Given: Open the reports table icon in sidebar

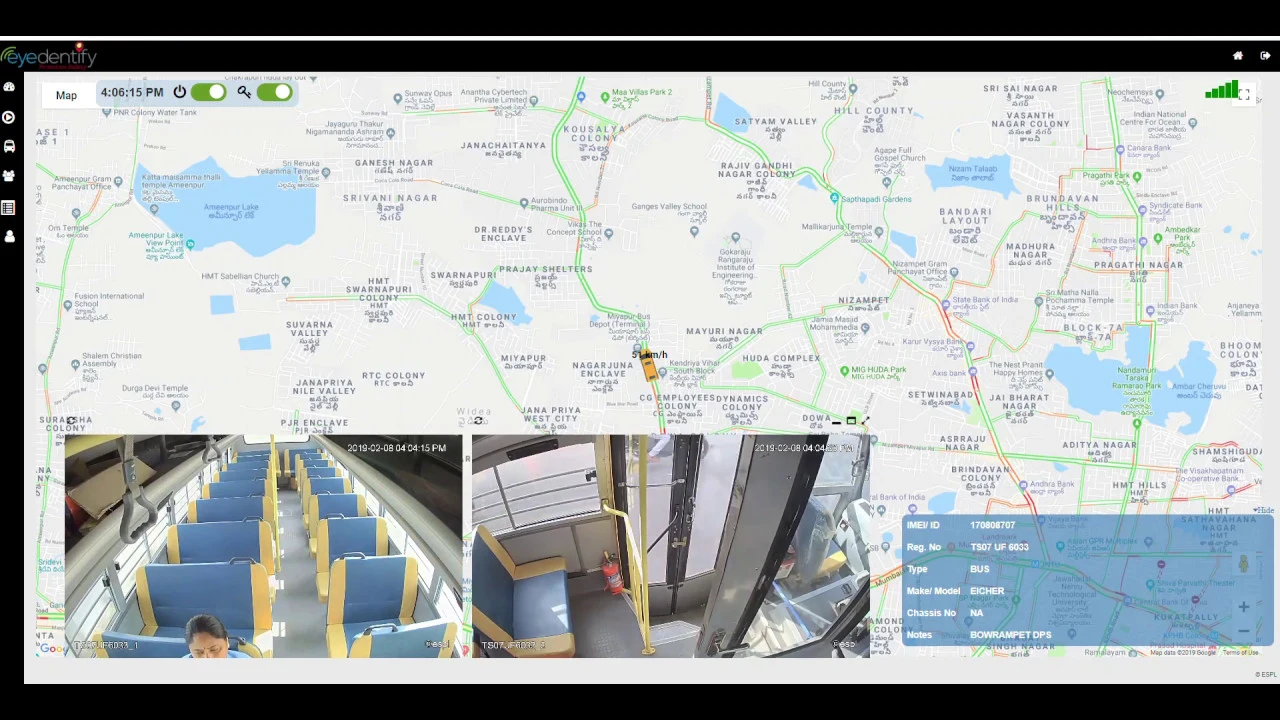Looking at the screenshot, I should (9, 207).
